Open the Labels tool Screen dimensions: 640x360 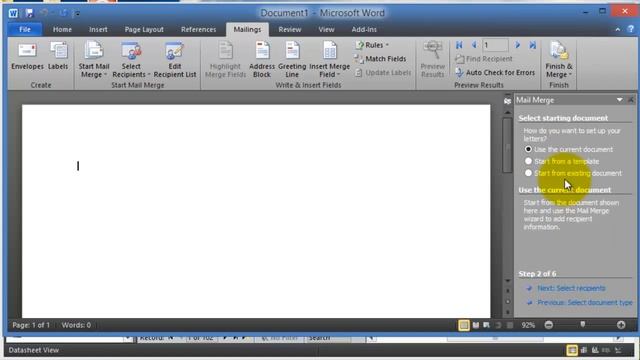(x=58, y=56)
